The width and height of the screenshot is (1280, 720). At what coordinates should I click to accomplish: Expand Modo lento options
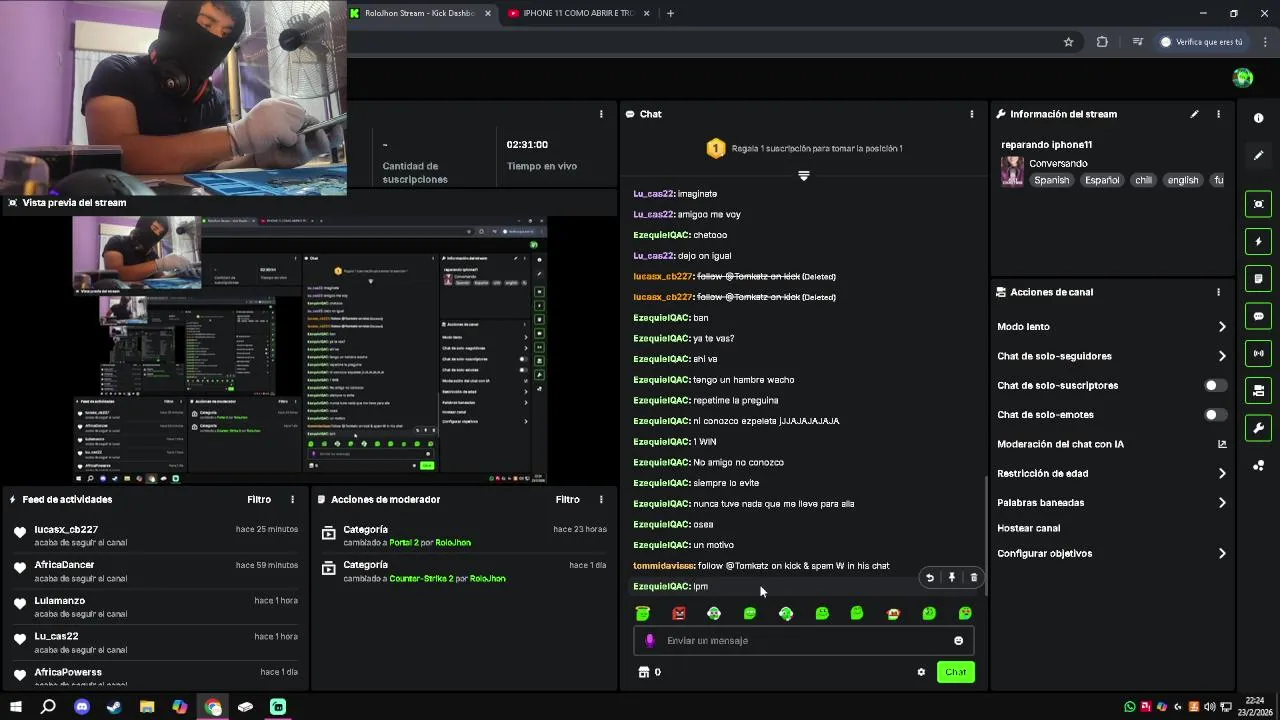tap(1222, 327)
